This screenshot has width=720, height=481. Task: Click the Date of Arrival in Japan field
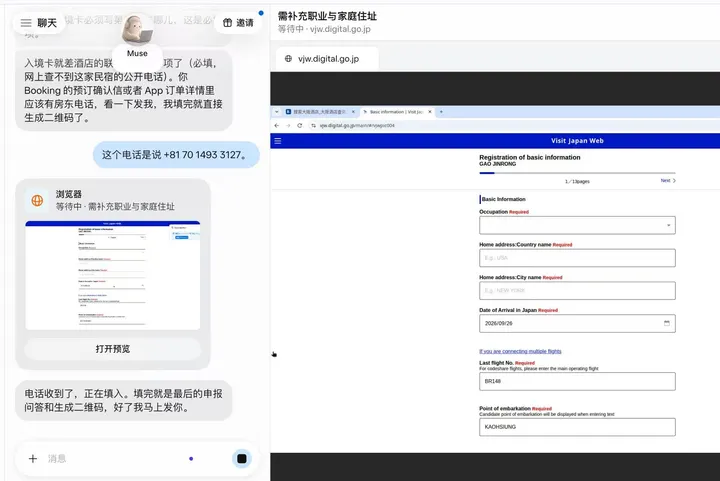[x=577, y=324]
